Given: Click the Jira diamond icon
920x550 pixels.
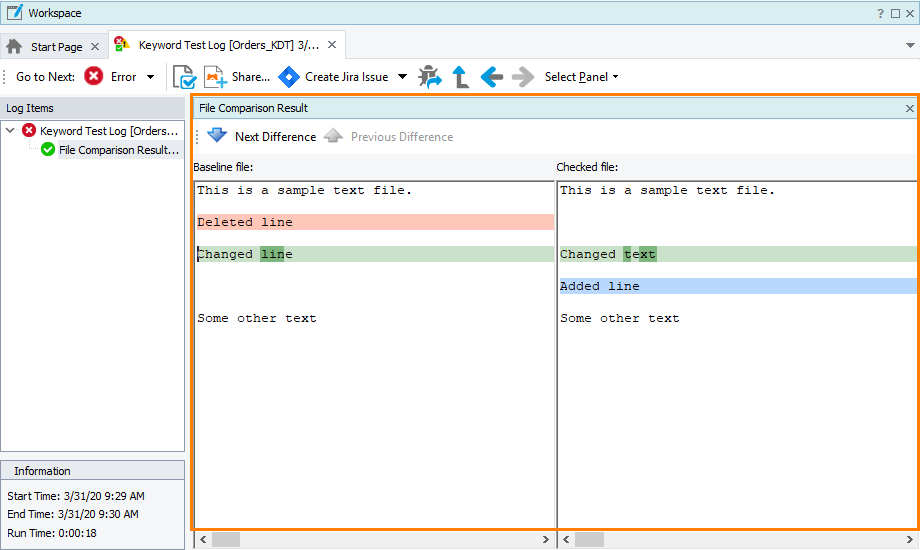Looking at the screenshot, I should click(289, 77).
